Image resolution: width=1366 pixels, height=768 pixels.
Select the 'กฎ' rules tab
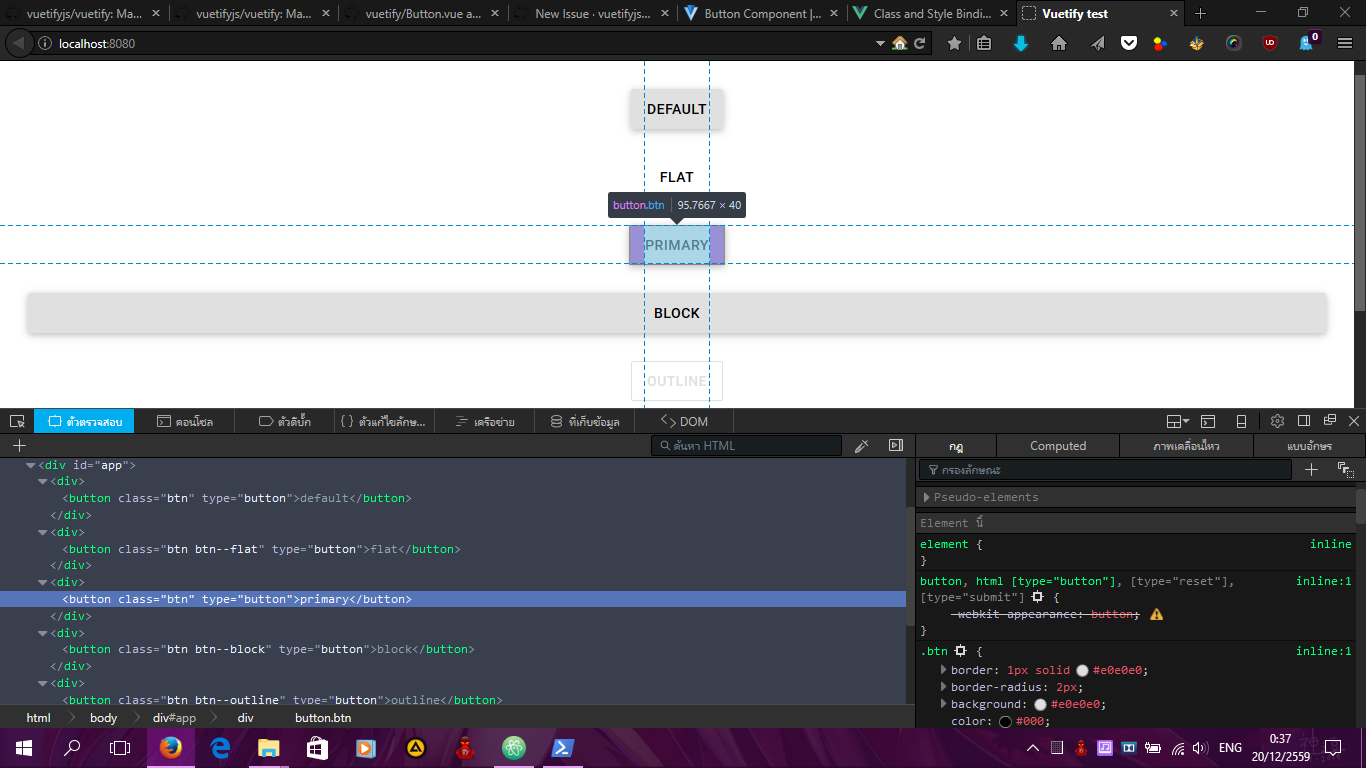pyautogui.click(x=957, y=446)
